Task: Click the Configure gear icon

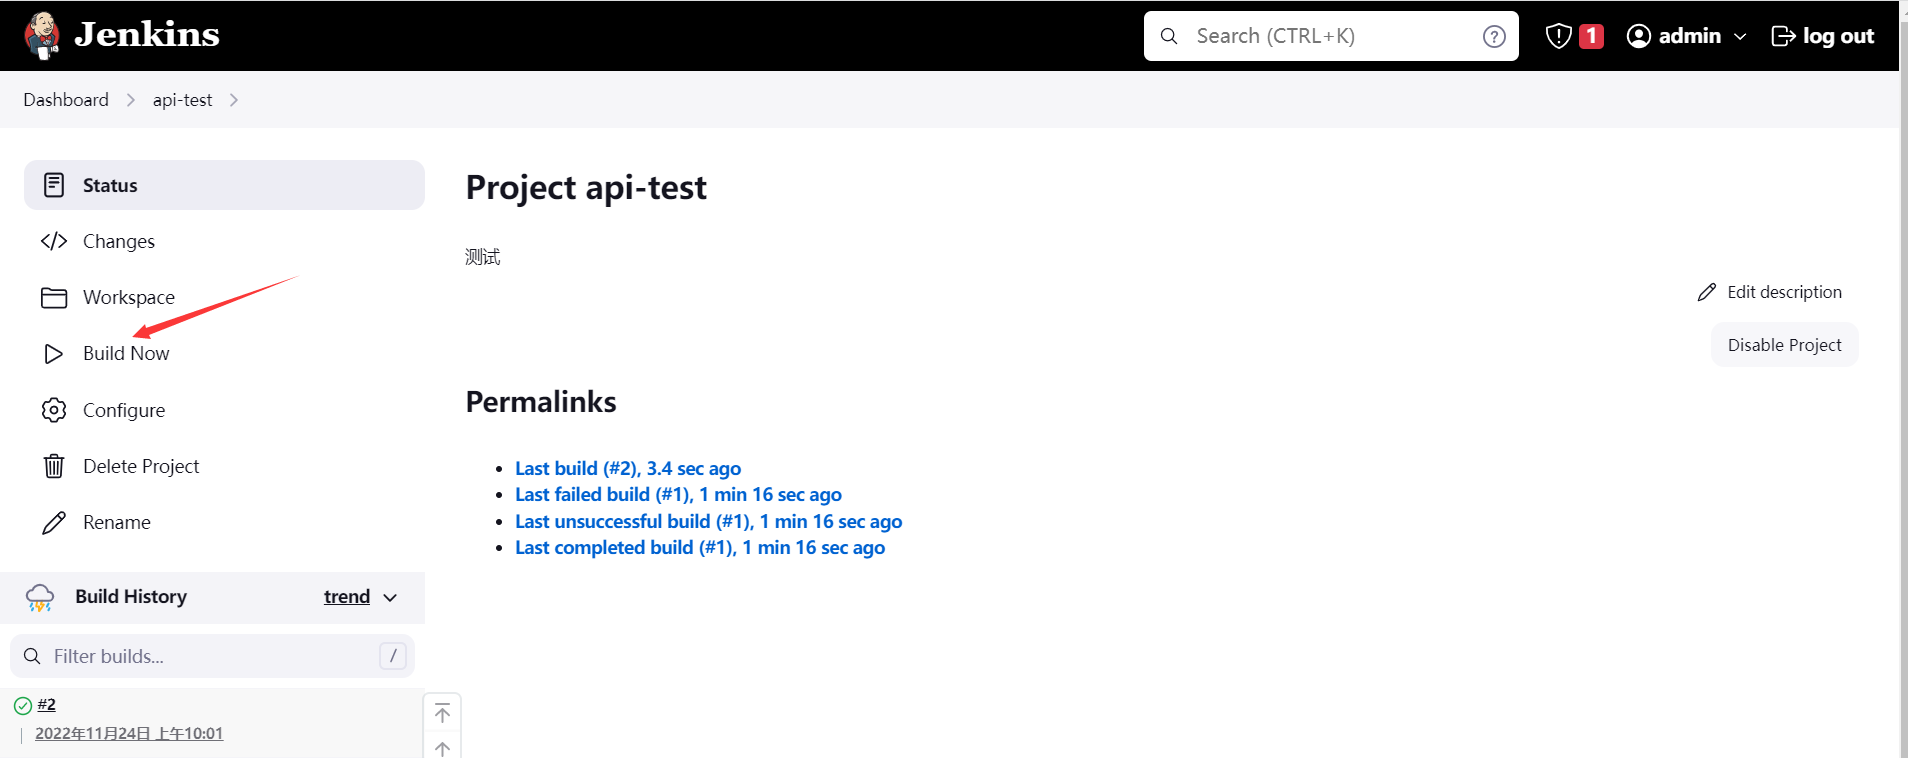Action: pos(54,410)
